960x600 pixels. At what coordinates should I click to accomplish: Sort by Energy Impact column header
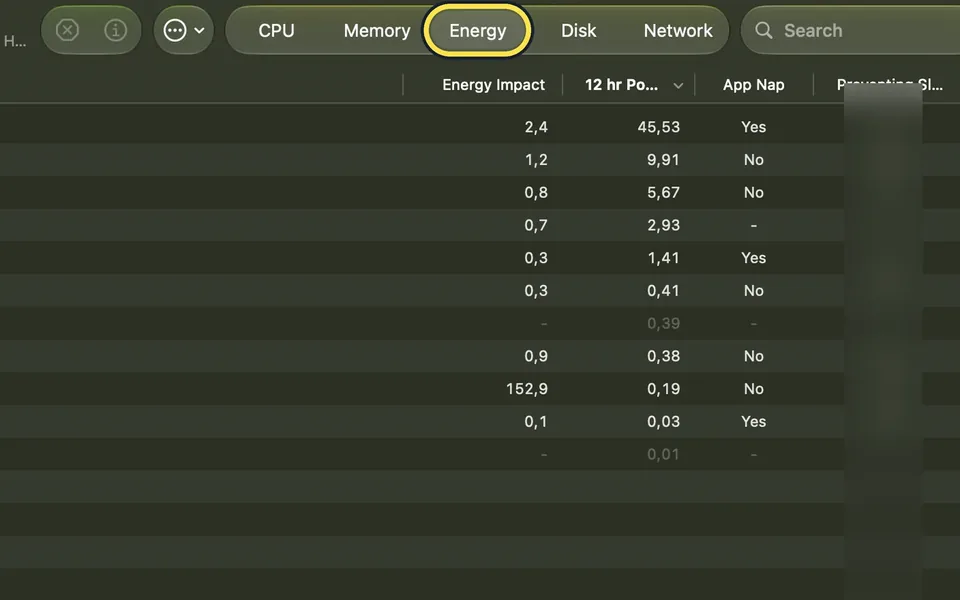[493, 85]
